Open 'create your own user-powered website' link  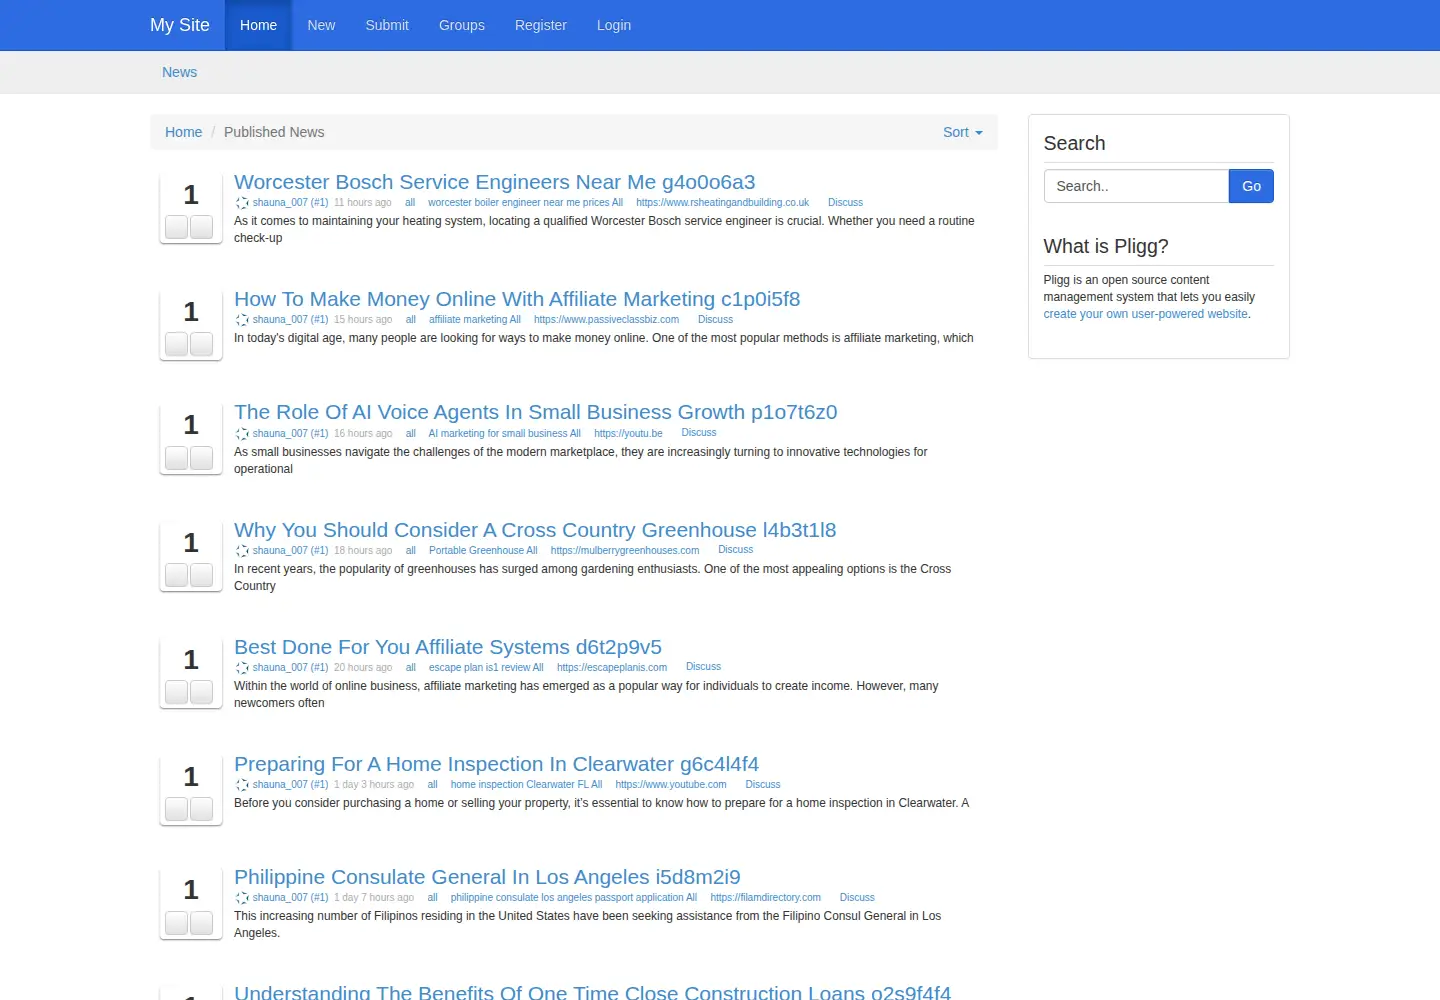click(x=1146, y=314)
